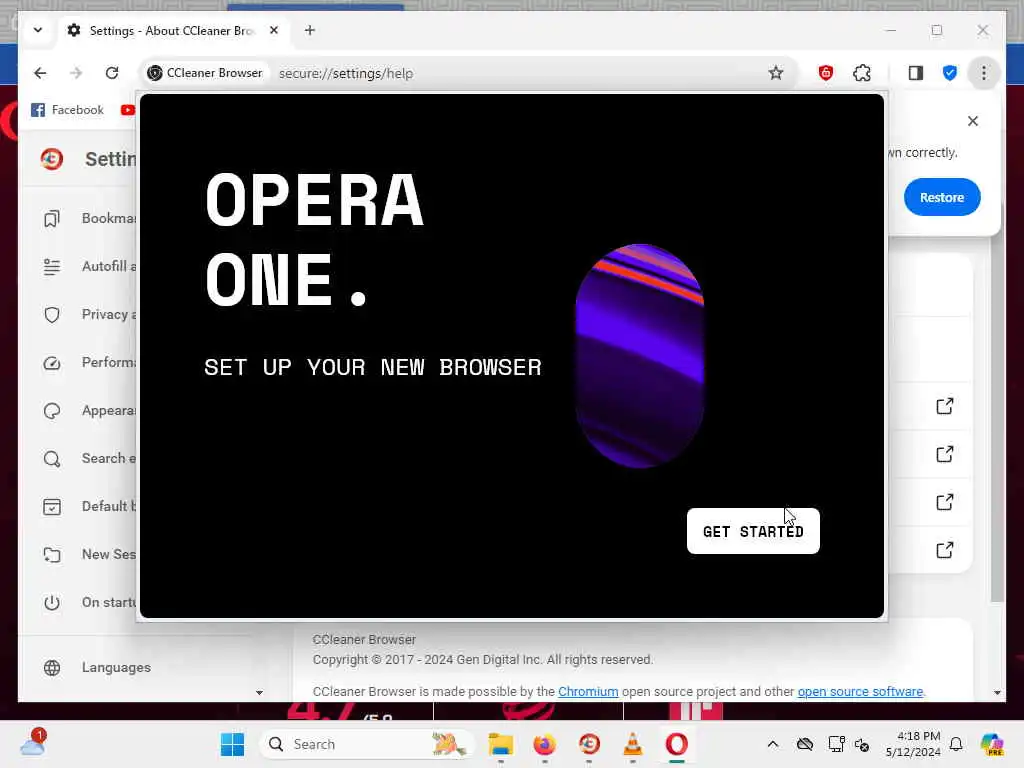Viewport: 1024px width, 768px height.
Task: Open the Facebook bookmark
Action: (67, 110)
